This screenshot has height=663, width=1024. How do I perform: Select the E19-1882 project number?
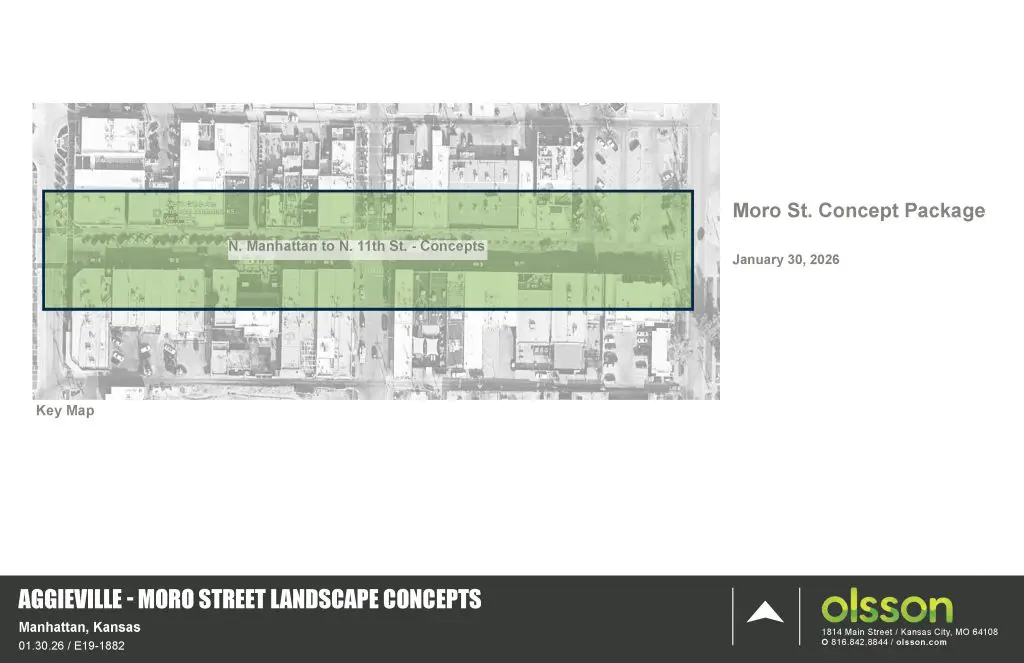click(x=99, y=645)
